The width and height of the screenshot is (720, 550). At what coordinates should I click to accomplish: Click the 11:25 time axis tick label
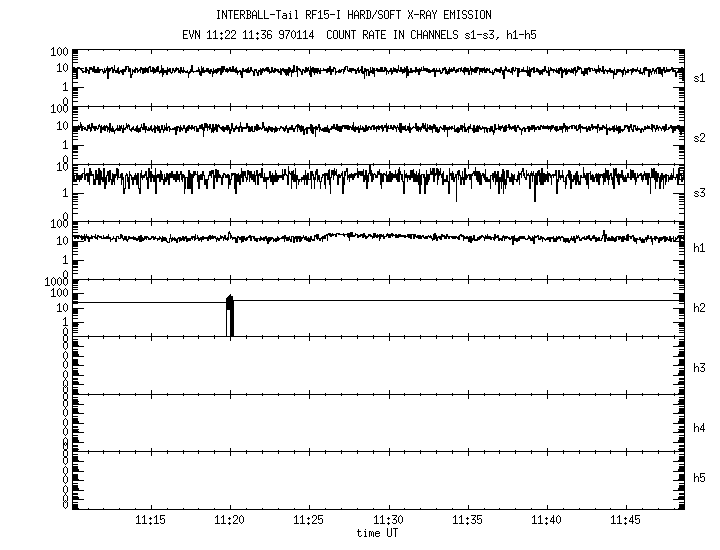[x=309, y=521]
